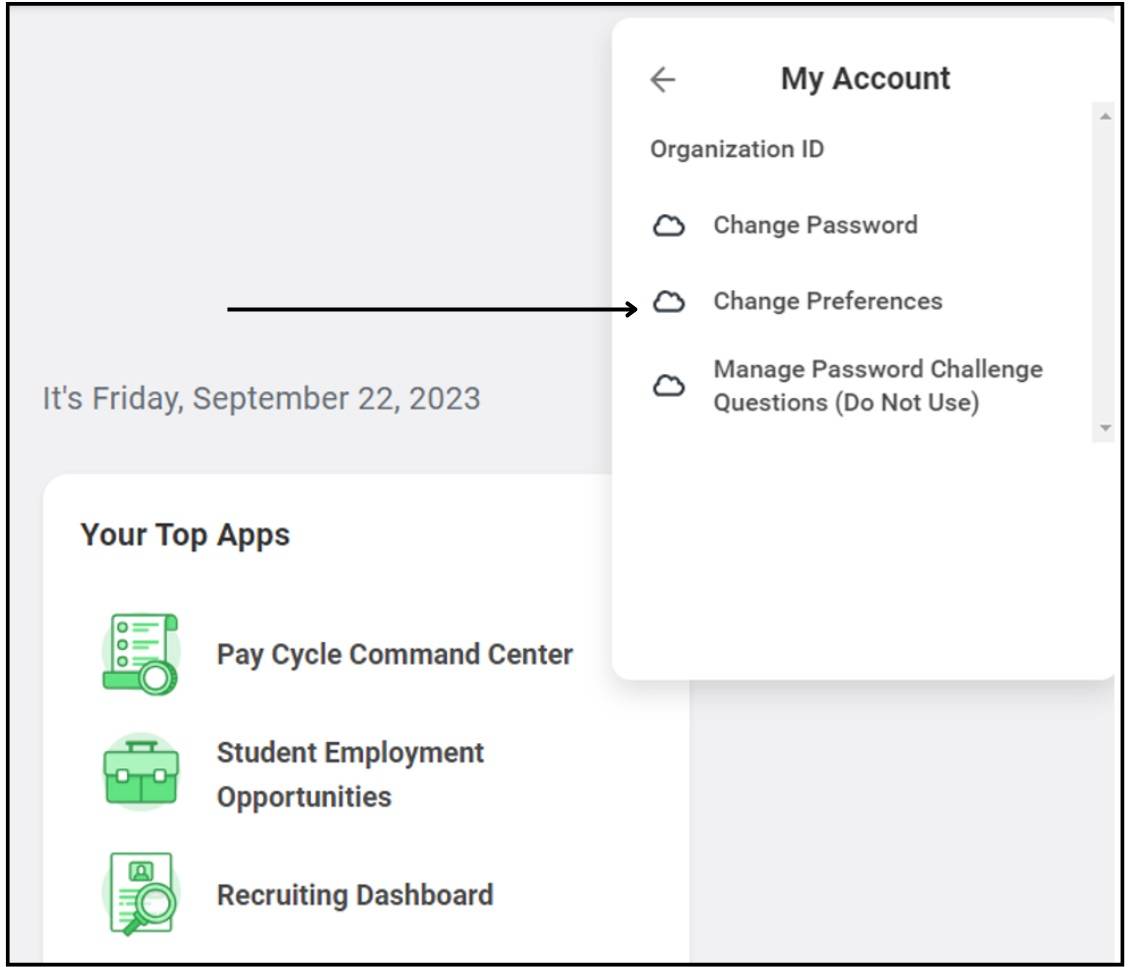Choose Manage Password Challenge Questions (Do Not Use)

[x=877, y=386]
